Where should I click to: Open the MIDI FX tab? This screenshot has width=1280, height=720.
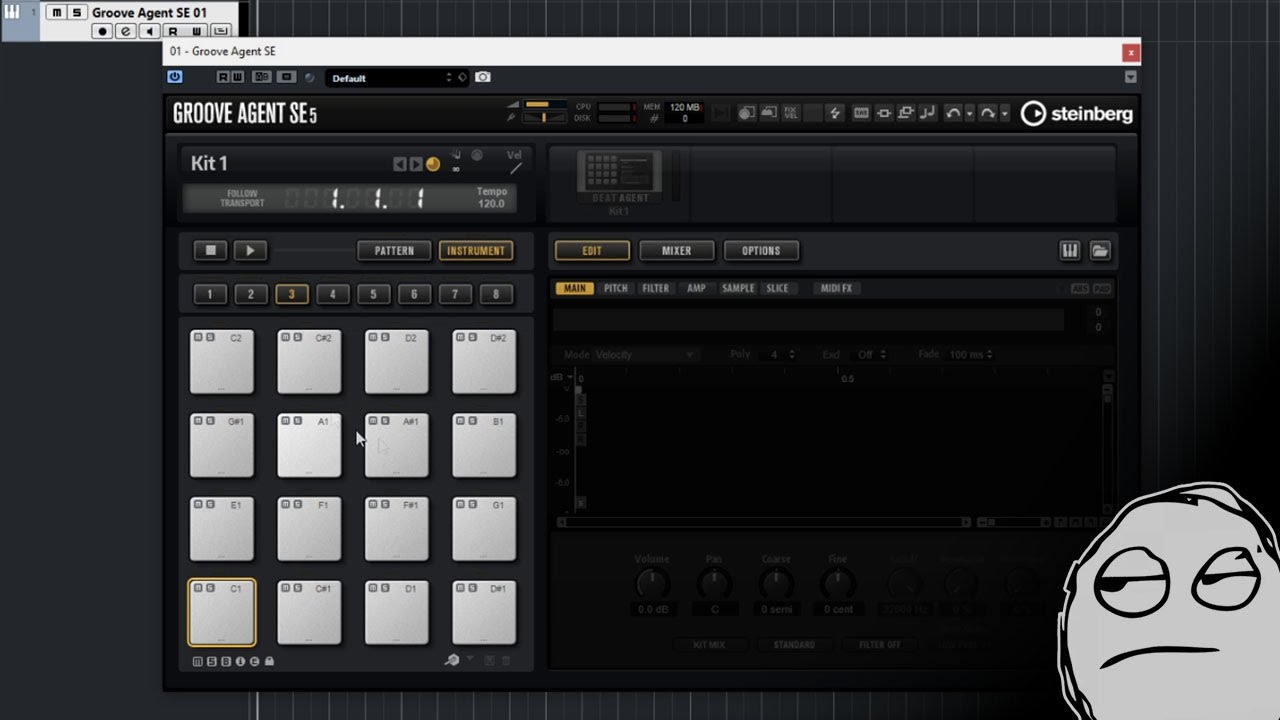836,288
